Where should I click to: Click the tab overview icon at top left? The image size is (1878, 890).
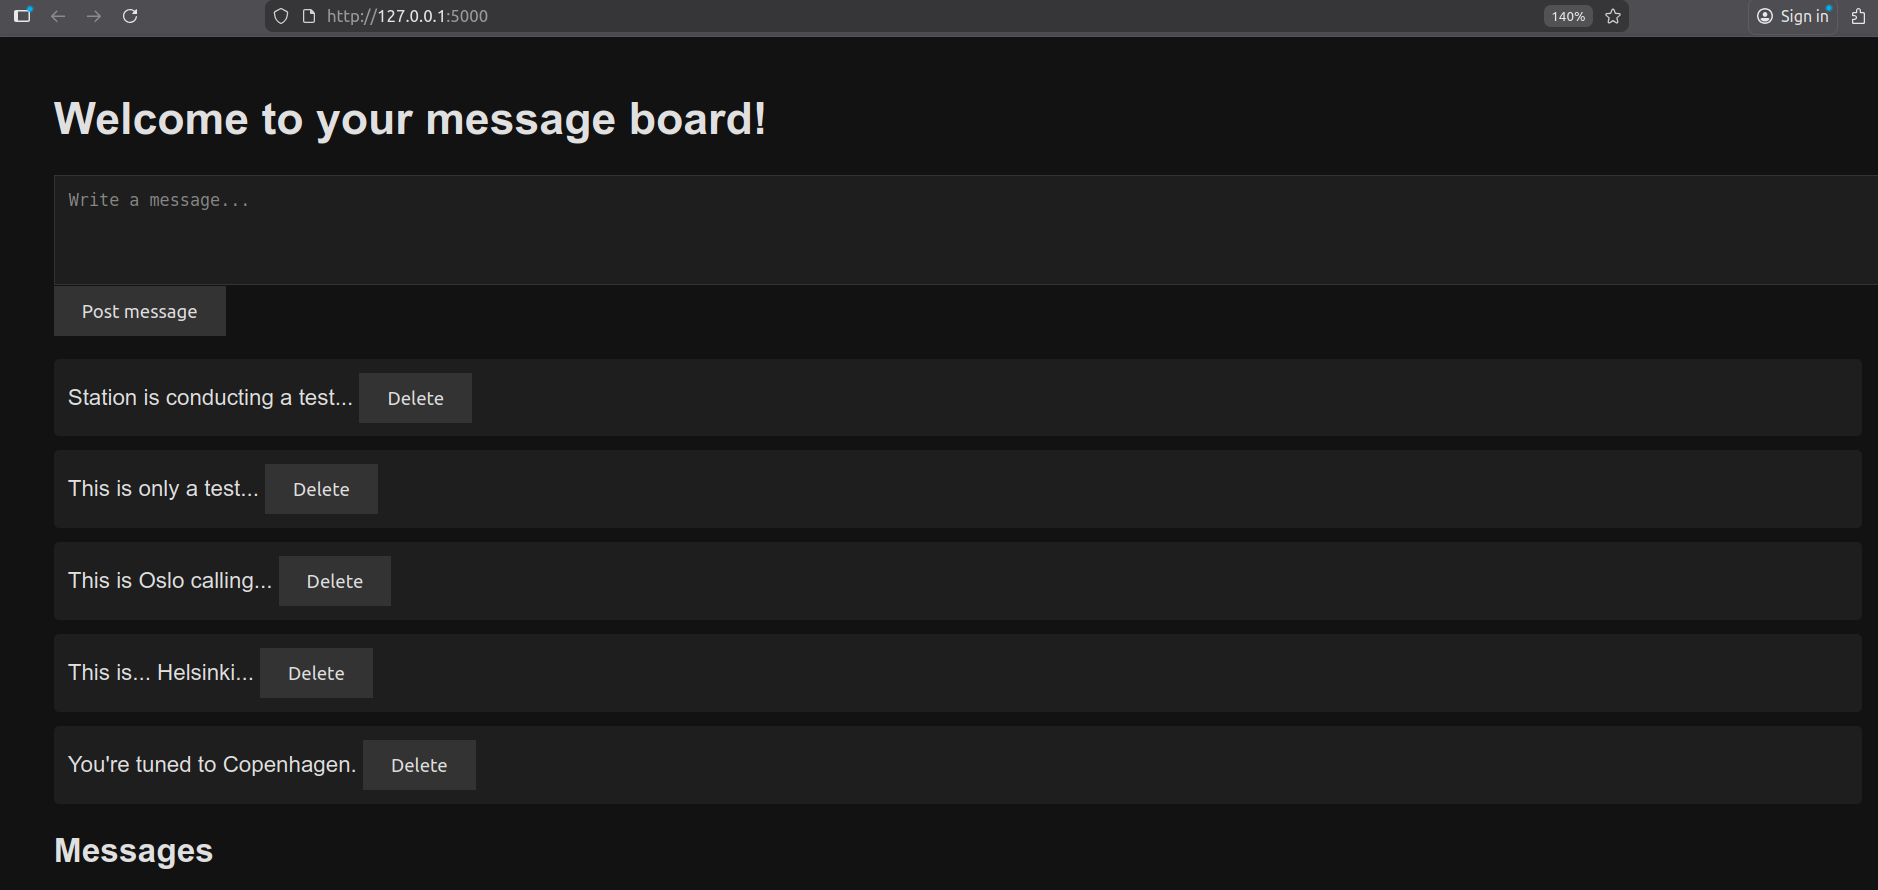pyautogui.click(x=22, y=16)
